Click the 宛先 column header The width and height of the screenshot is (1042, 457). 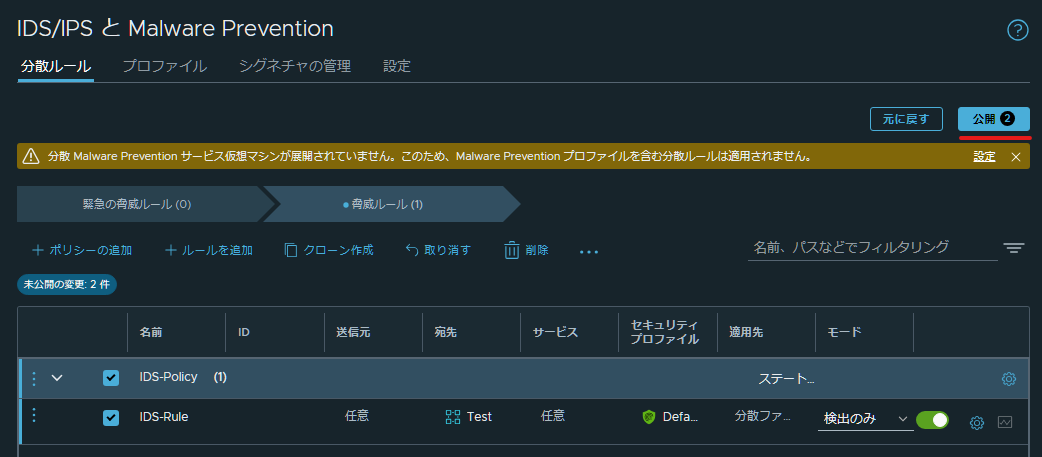pyautogui.click(x=446, y=332)
